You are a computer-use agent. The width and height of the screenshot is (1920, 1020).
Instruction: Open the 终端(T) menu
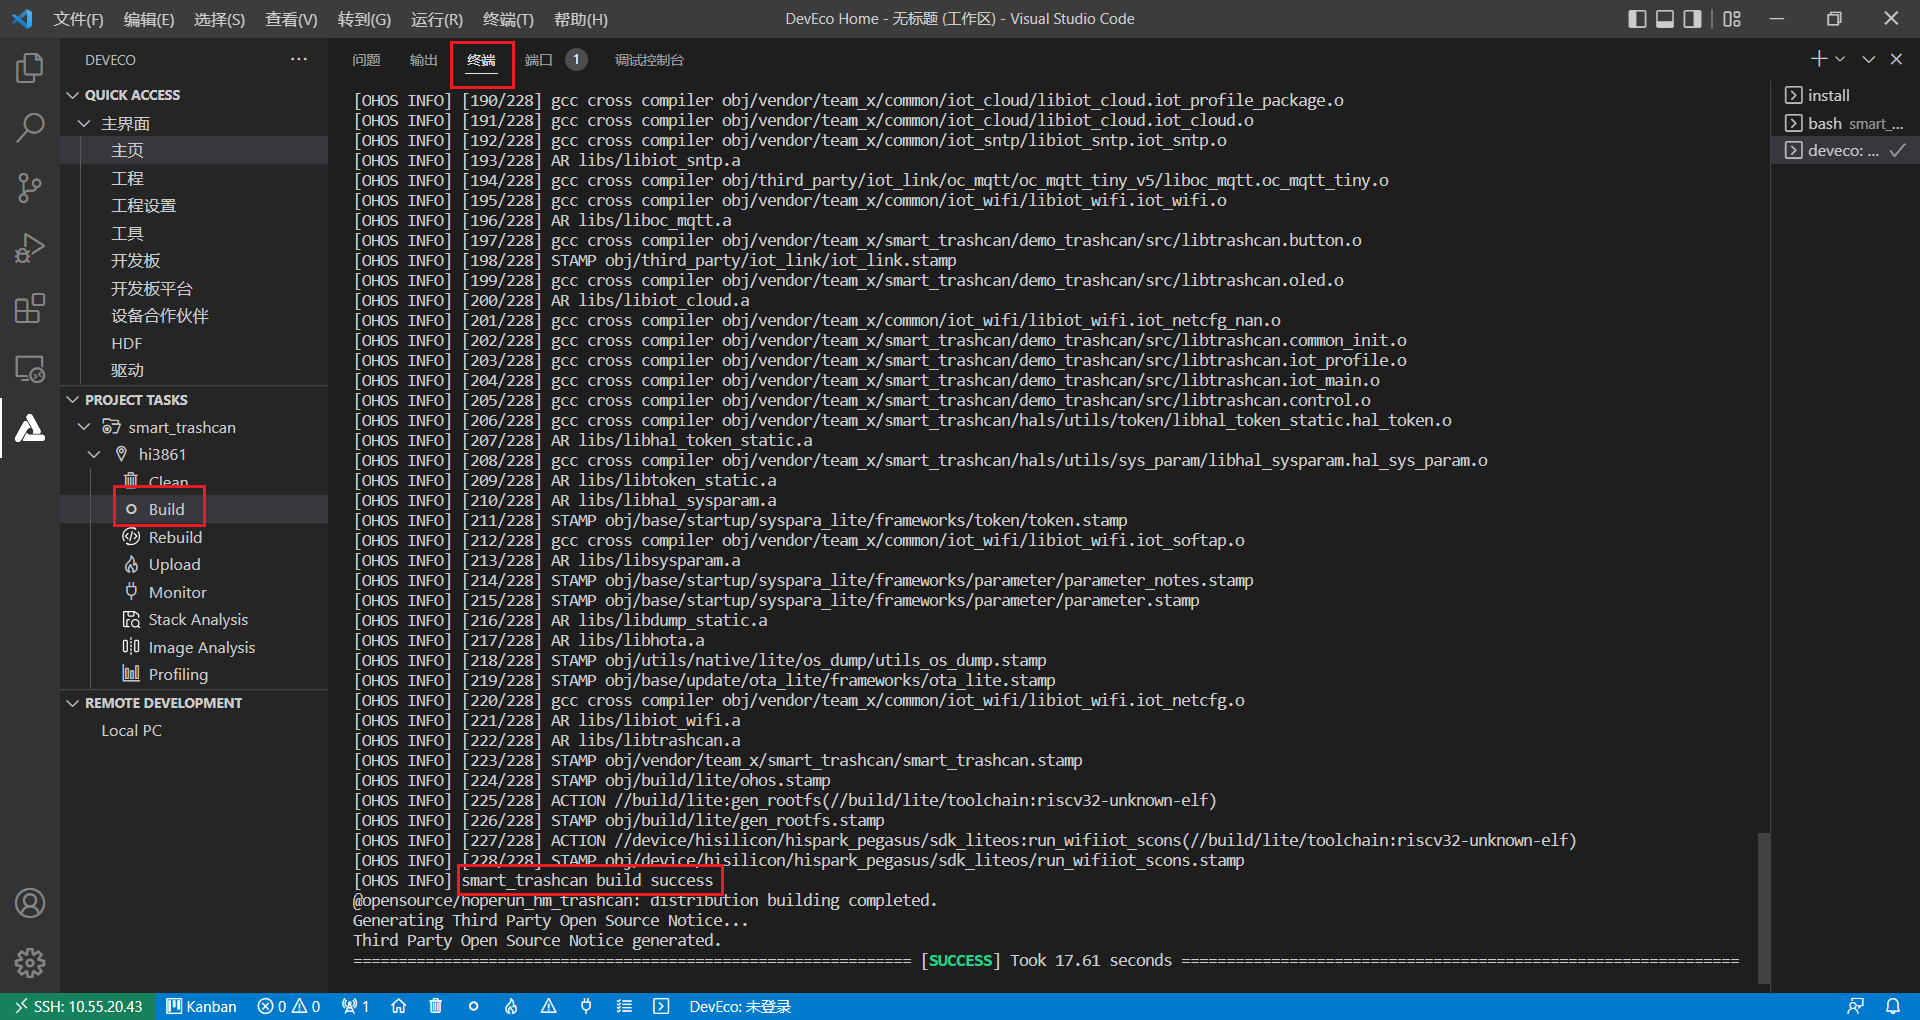pyautogui.click(x=508, y=19)
